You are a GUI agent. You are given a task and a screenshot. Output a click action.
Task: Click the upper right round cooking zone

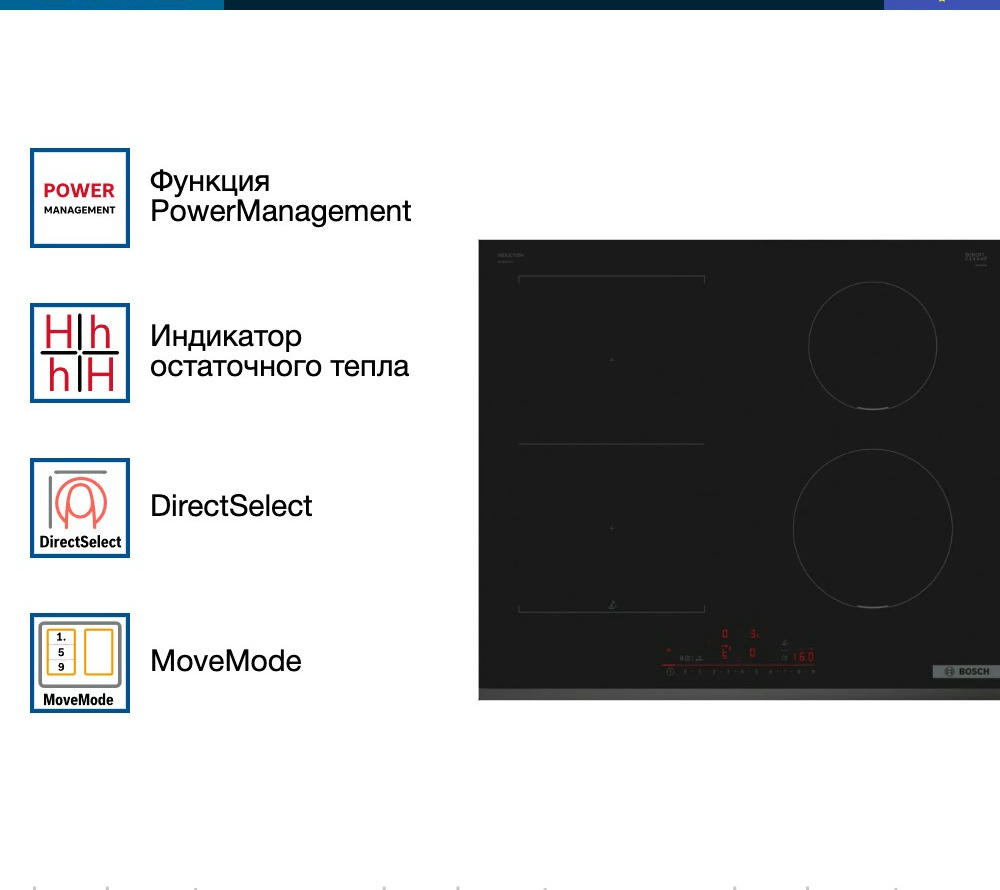click(x=872, y=345)
